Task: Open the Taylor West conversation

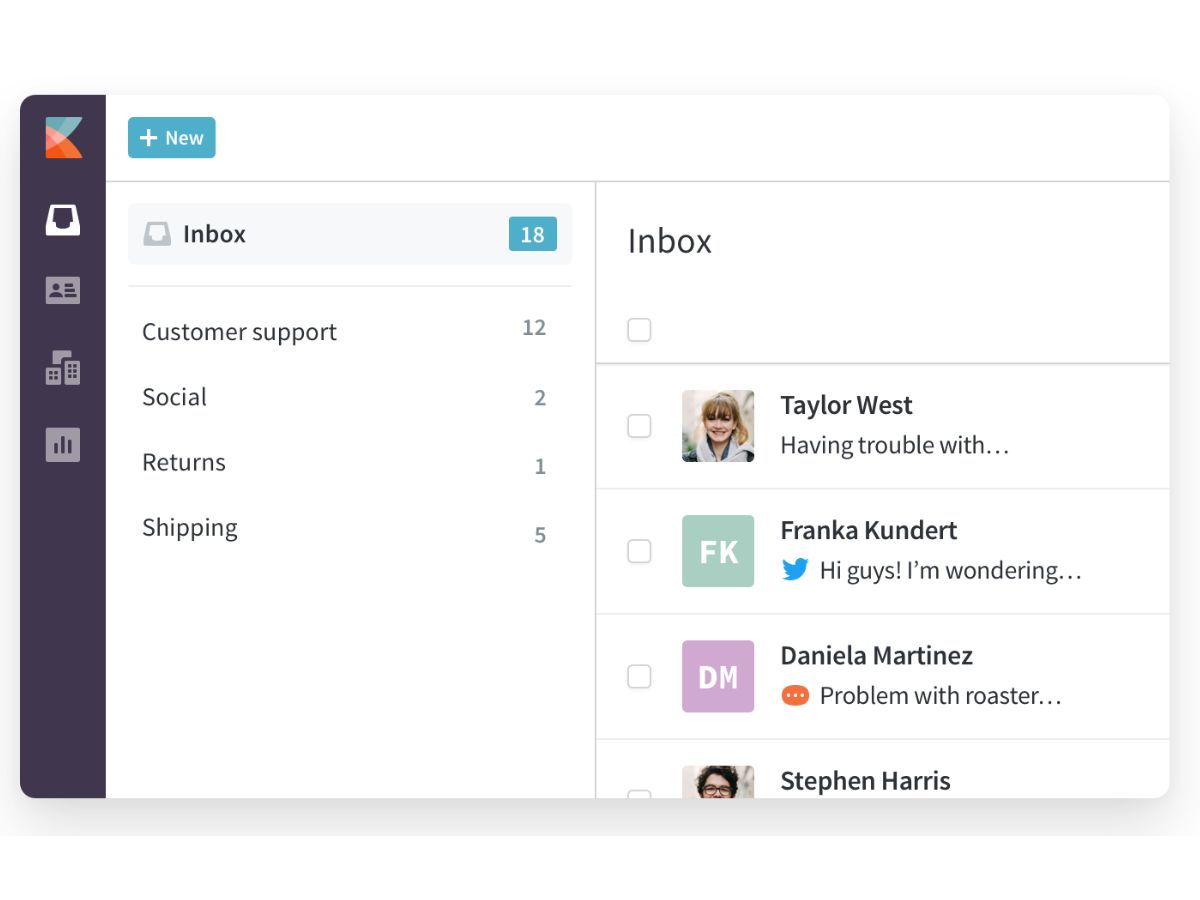Action: click(883, 426)
